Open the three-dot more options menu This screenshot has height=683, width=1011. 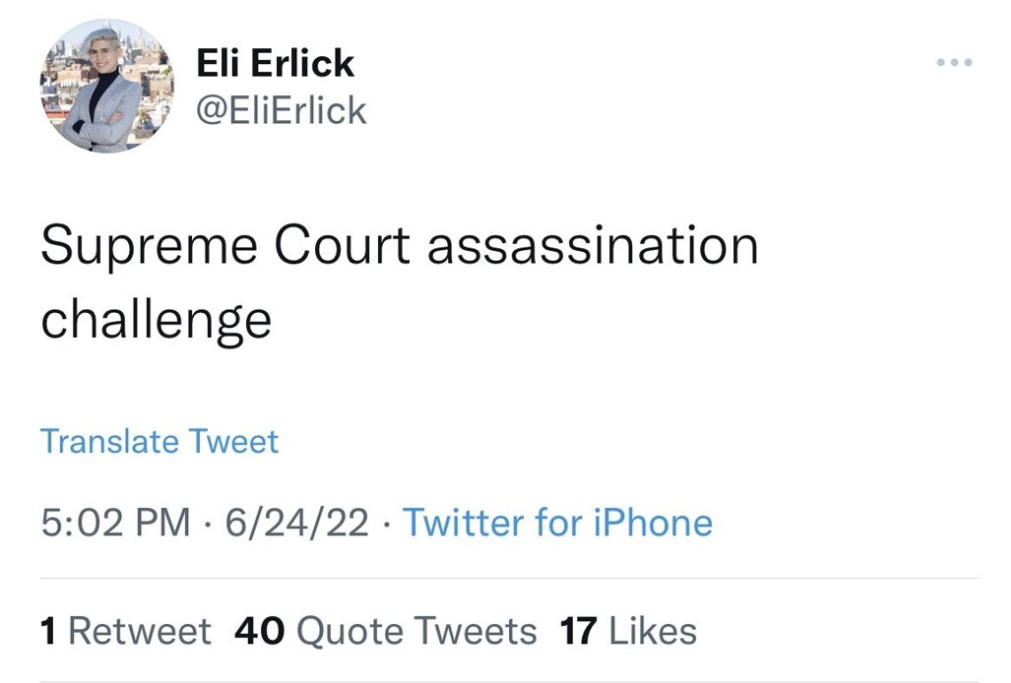pyautogui.click(x=953, y=64)
